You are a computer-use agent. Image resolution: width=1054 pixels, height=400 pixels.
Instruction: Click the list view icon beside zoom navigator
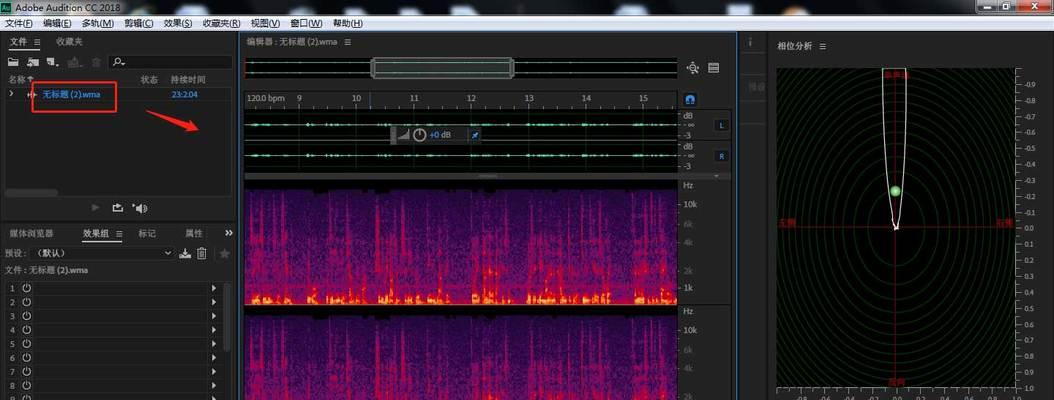(714, 67)
